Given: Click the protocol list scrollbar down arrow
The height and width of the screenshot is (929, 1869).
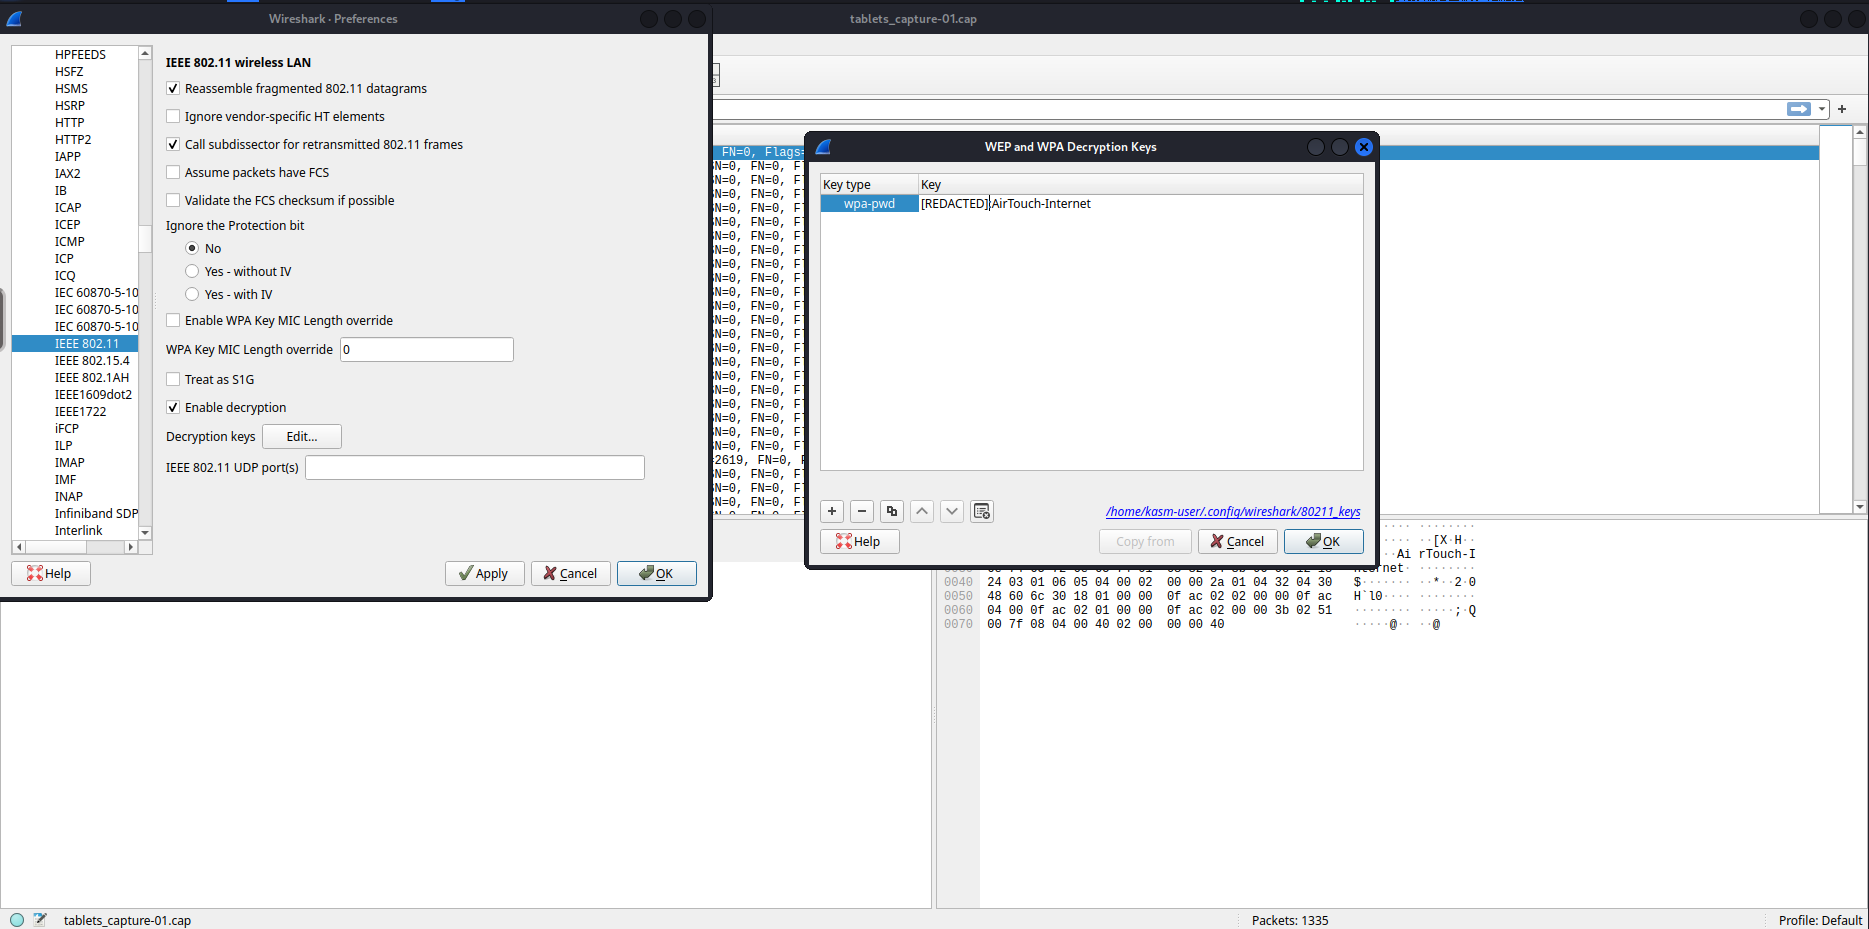Looking at the screenshot, I should point(145,531).
